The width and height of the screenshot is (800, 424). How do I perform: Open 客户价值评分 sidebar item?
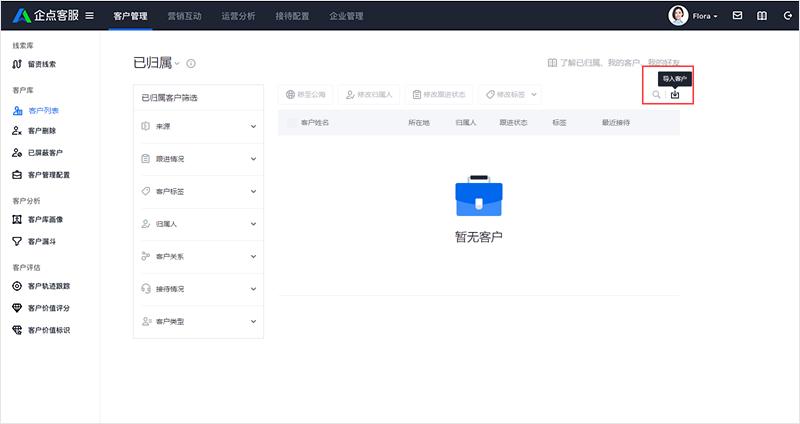click(x=41, y=308)
